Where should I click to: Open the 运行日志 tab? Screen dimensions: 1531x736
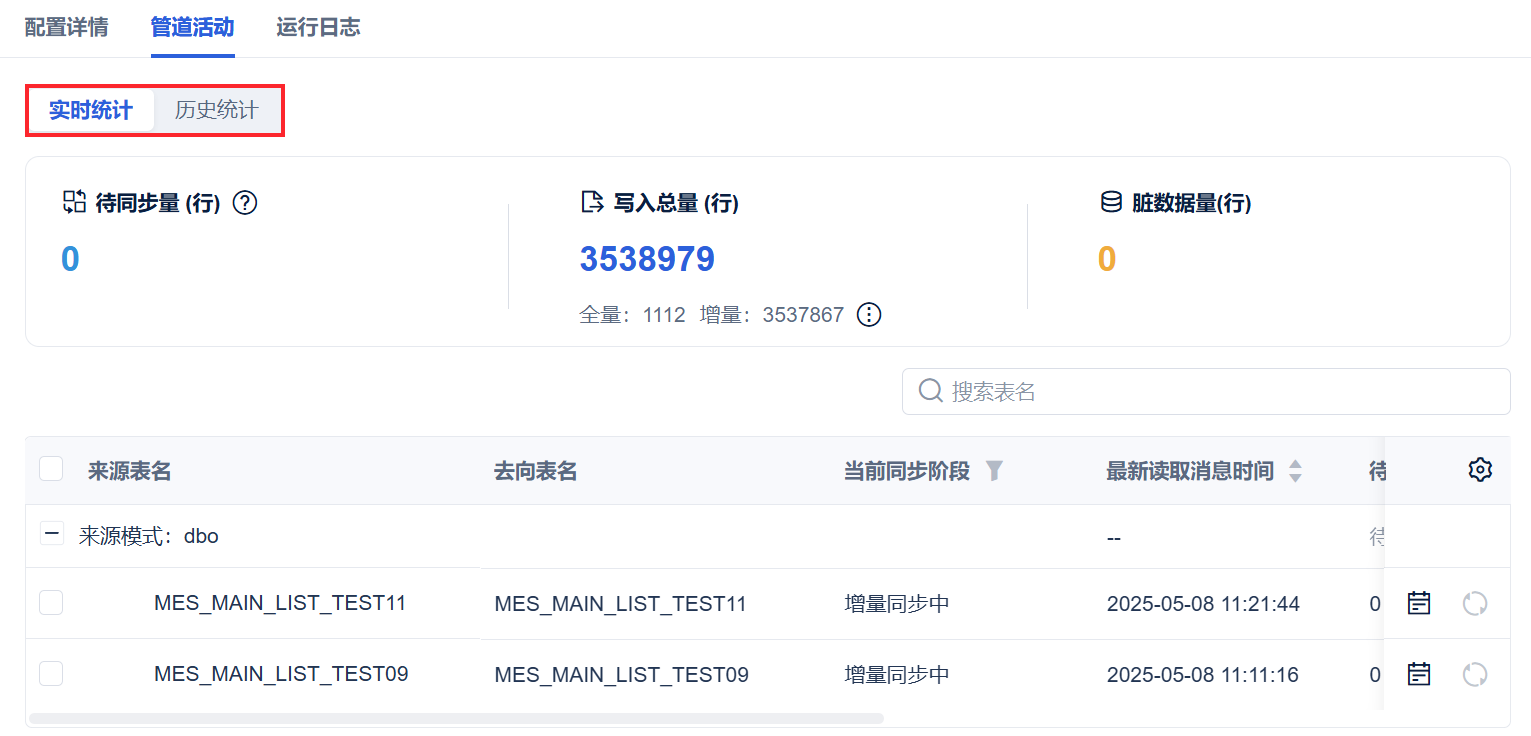coord(318,27)
